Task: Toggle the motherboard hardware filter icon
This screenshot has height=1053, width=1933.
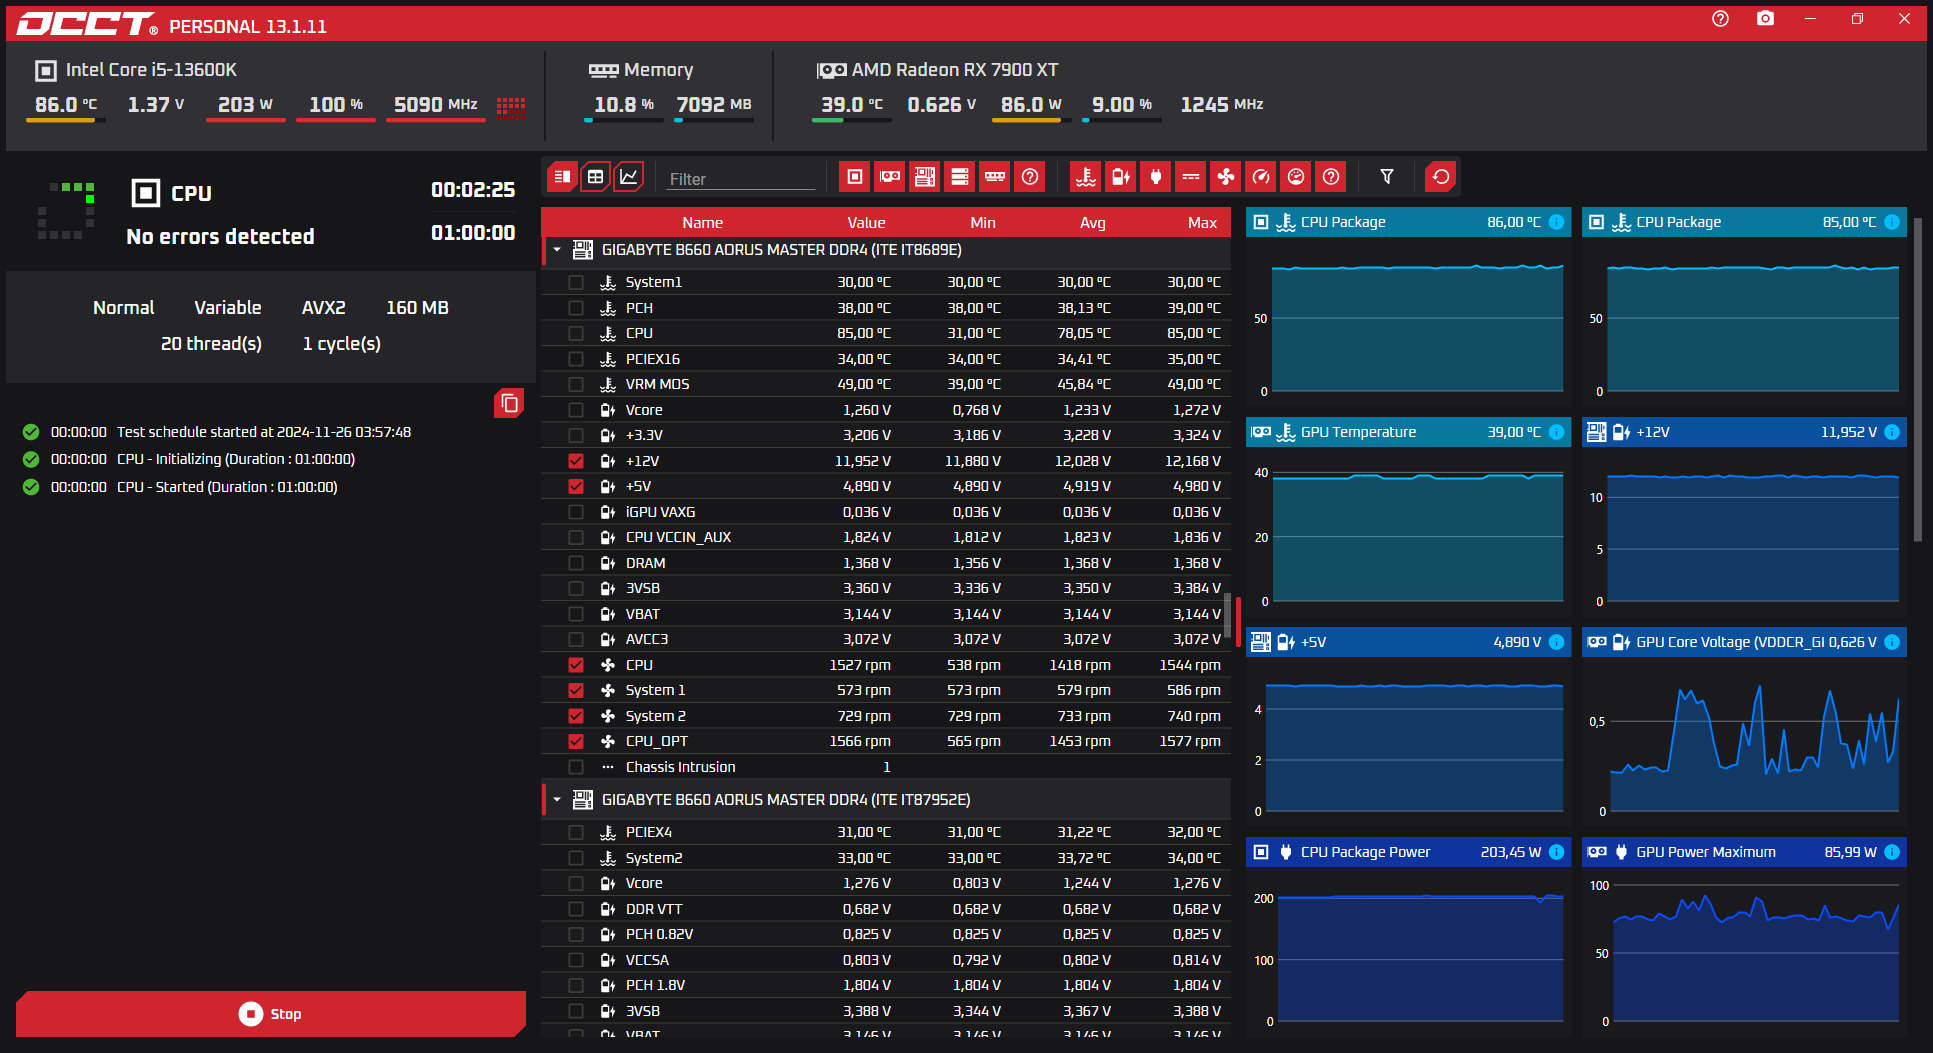Action: (x=925, y=177)
